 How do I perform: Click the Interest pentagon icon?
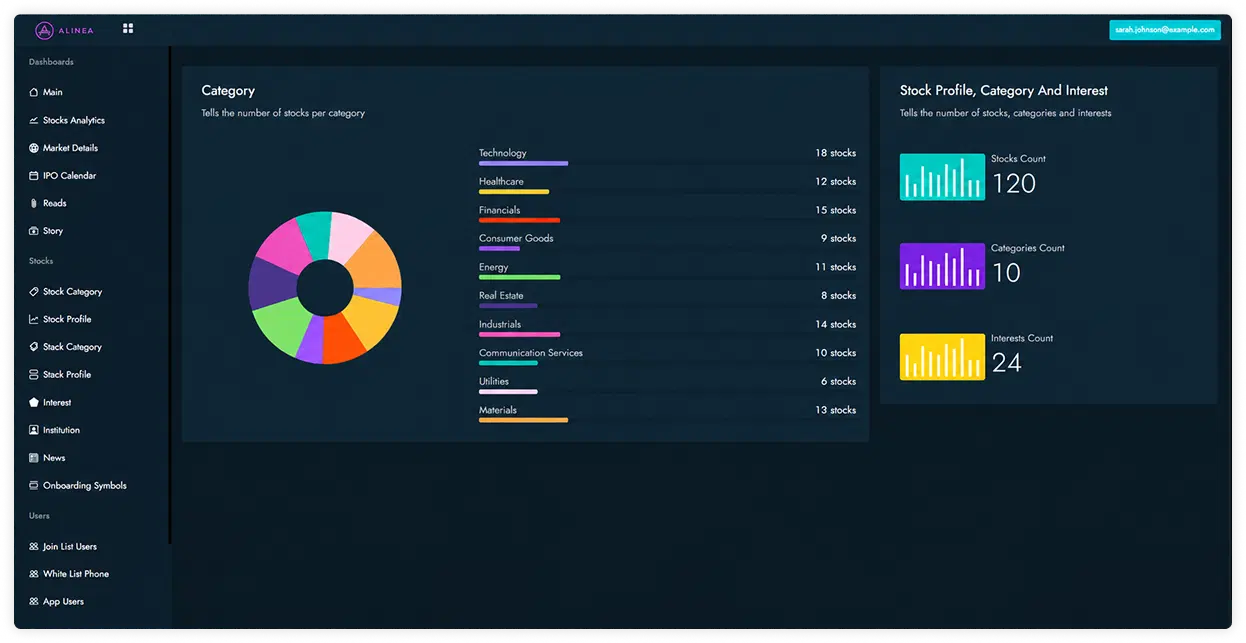pos(34,402)
